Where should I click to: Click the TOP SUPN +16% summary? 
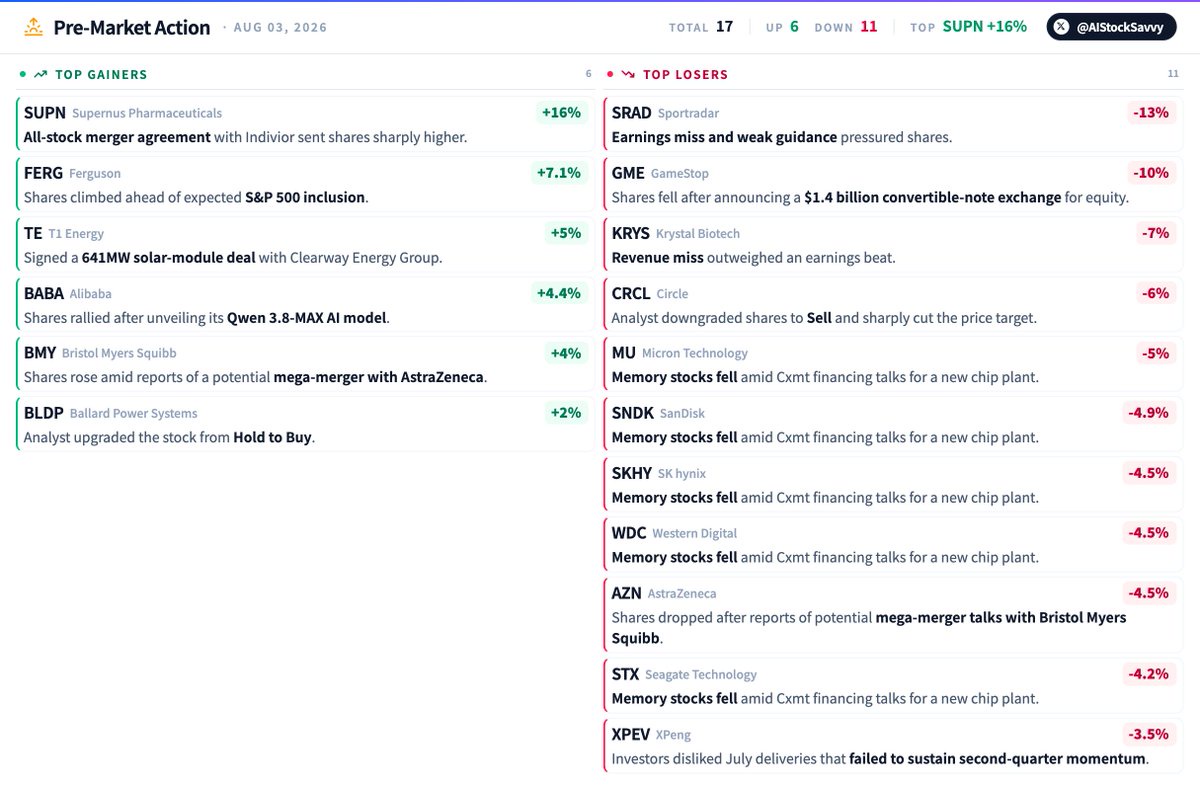click(968, 27)
